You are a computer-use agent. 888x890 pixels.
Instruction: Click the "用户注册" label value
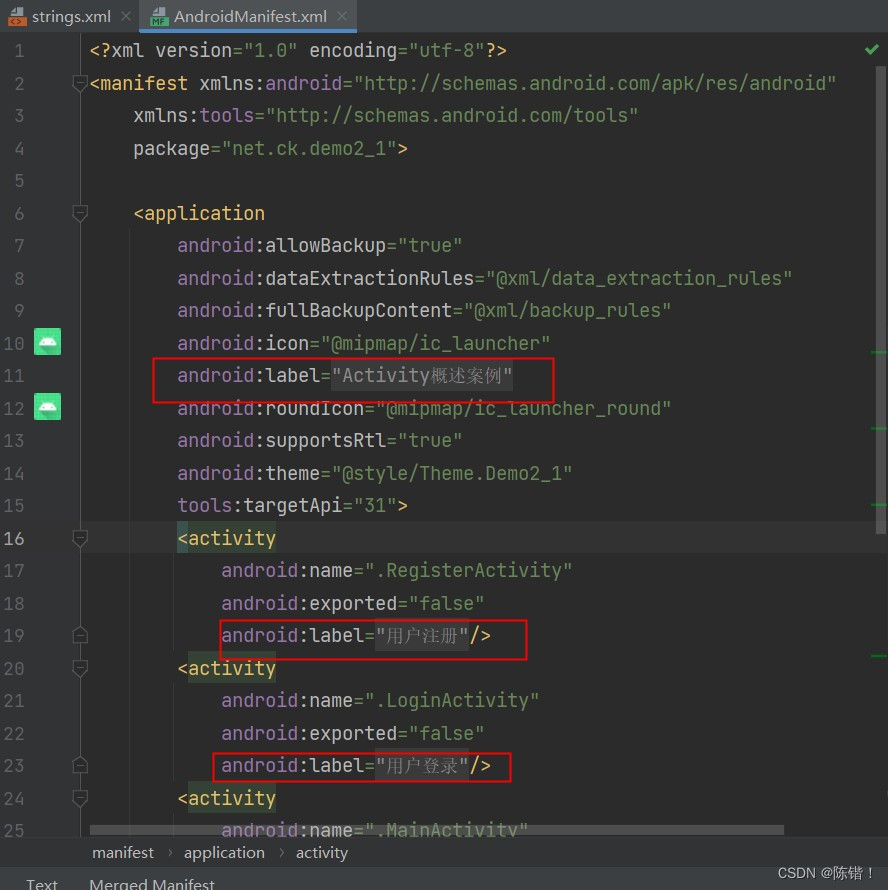(422, 635)
